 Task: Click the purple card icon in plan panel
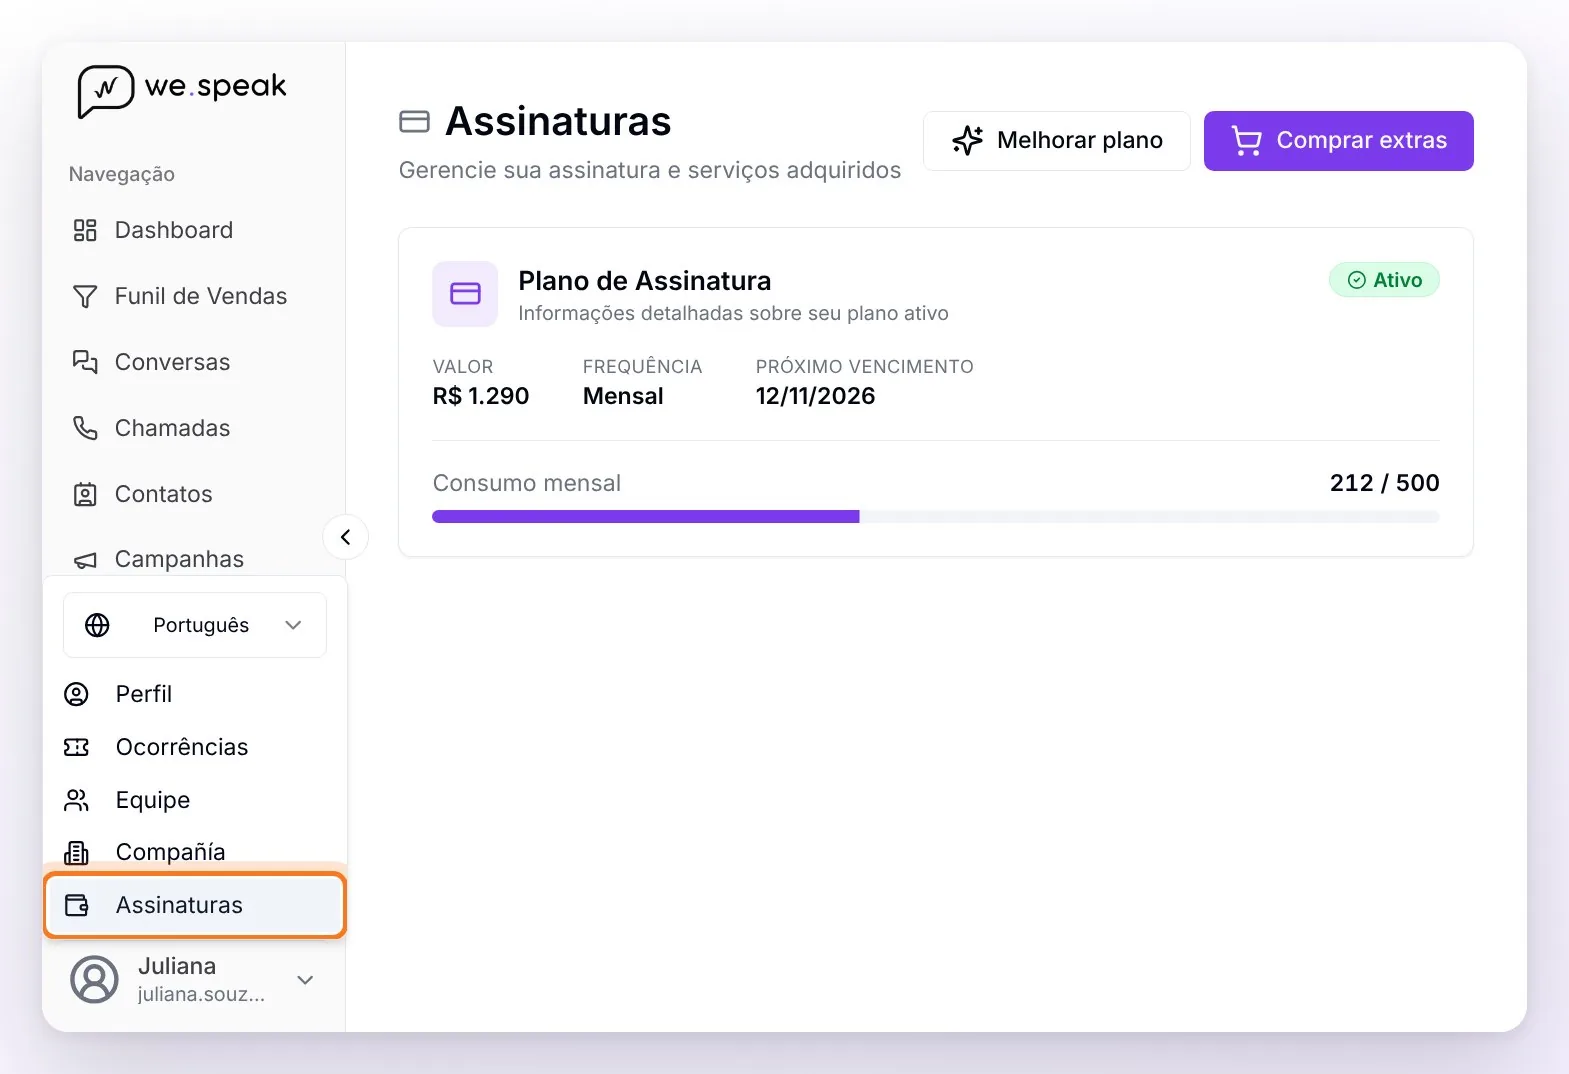click(x=465, y=294)
